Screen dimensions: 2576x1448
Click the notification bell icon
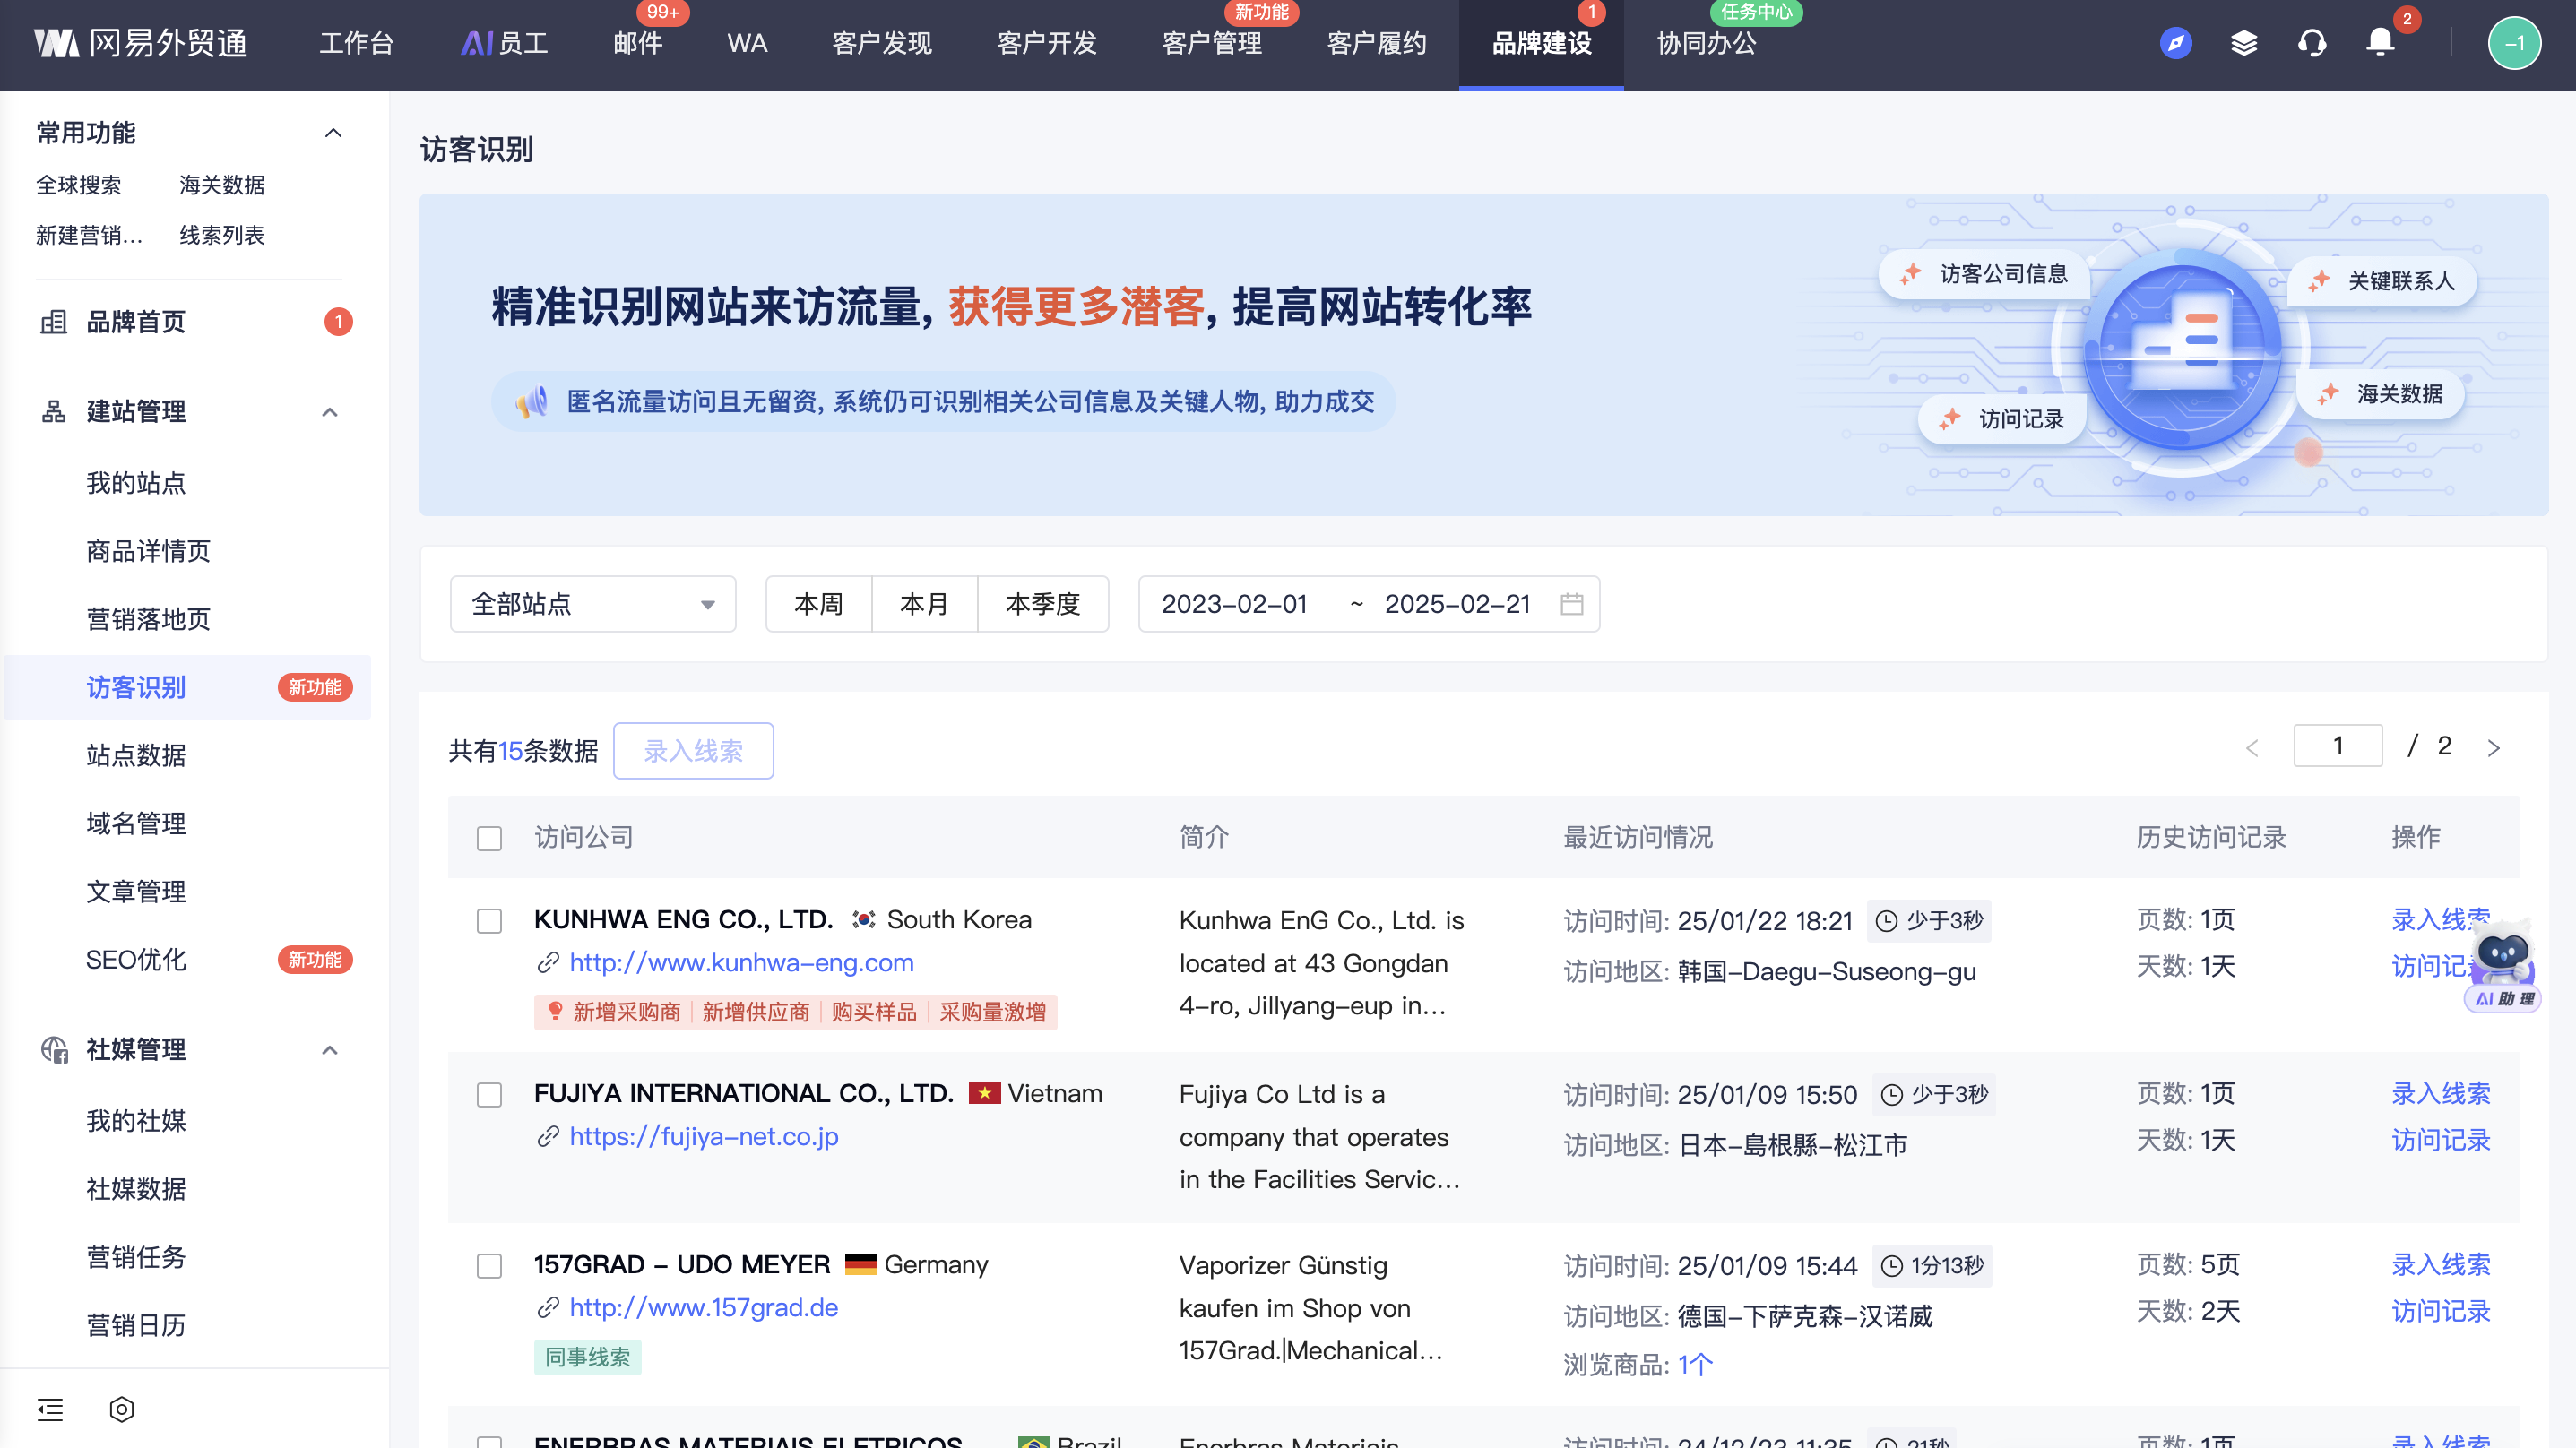(2379, 43)
